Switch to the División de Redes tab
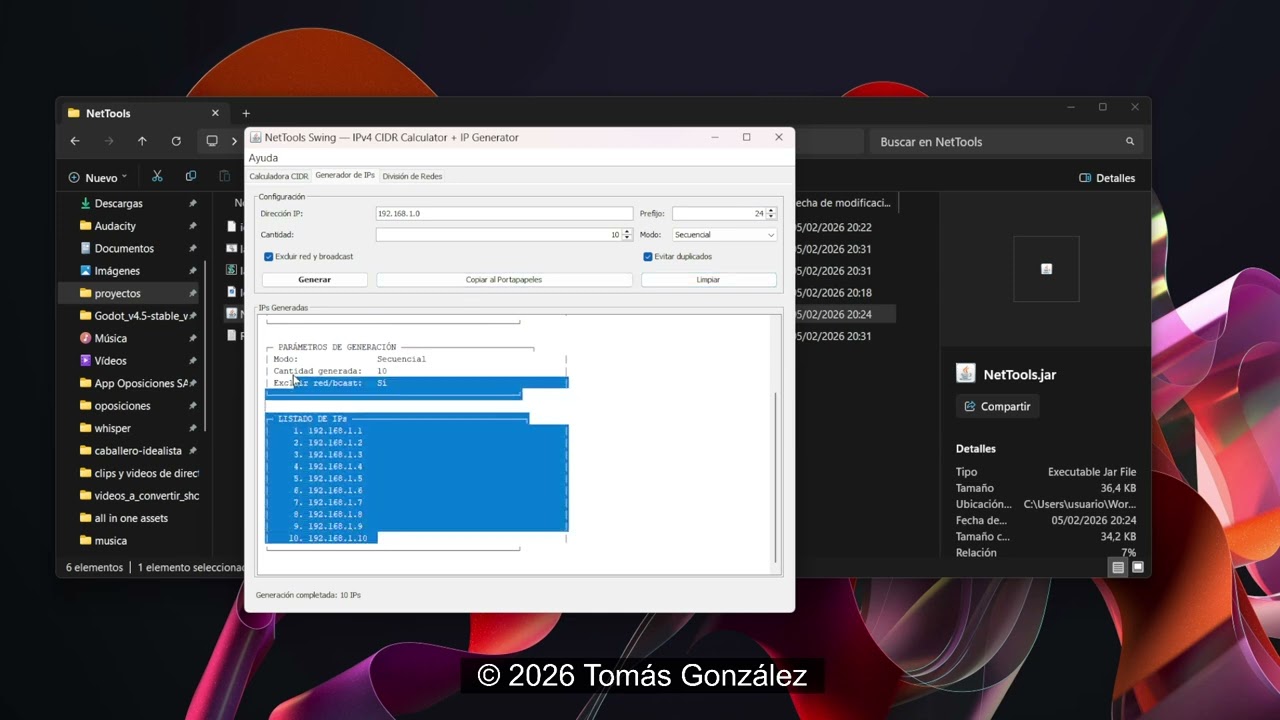The image size is (1280, 720). click(412, 176)
